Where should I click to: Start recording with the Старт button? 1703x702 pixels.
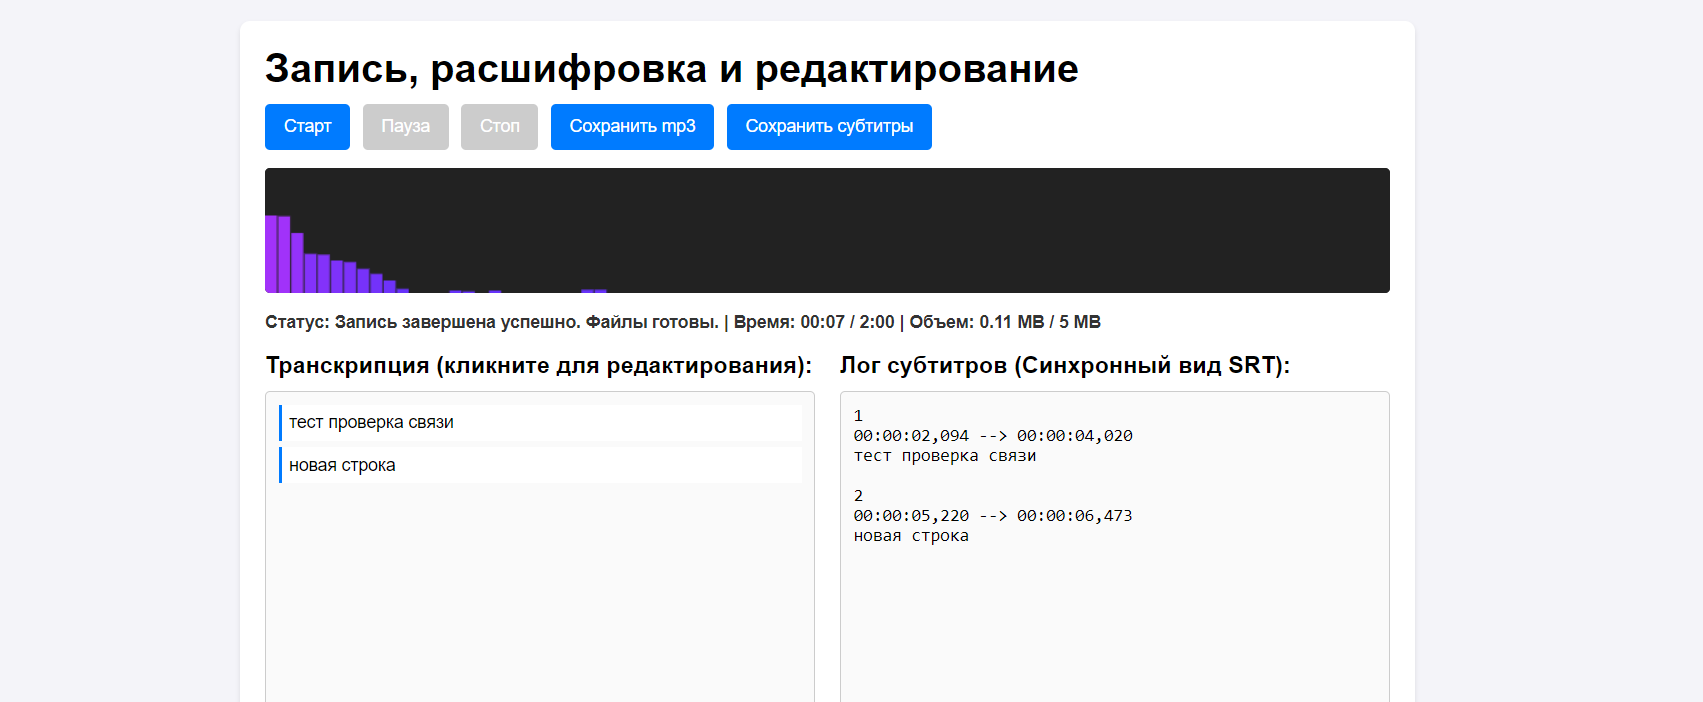point(307,127)
